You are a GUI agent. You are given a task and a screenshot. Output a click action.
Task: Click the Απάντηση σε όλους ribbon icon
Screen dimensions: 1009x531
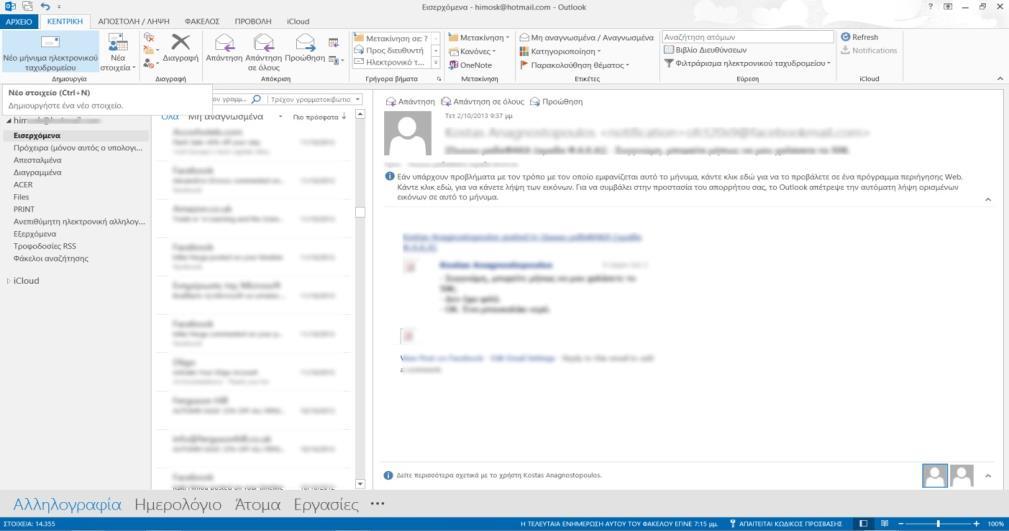(263, 43)
